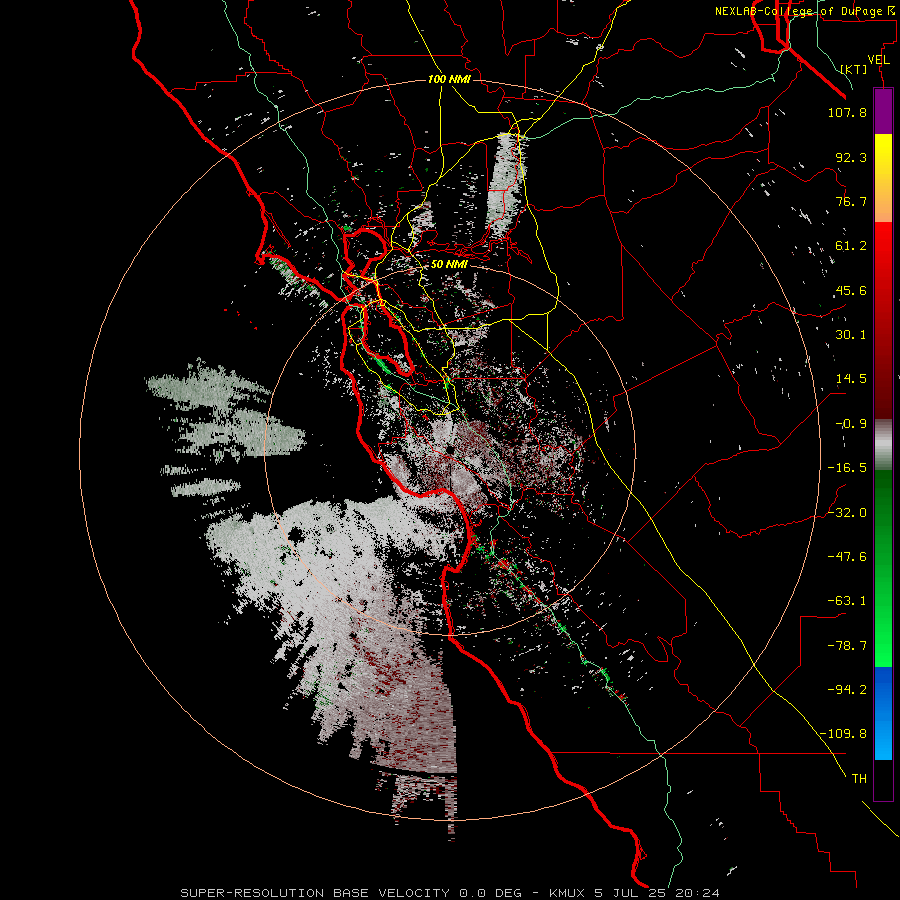This screenshot has width=900, height=900.
Task: Click the 45.6 velocity scale value
Action: coord(851,290)
